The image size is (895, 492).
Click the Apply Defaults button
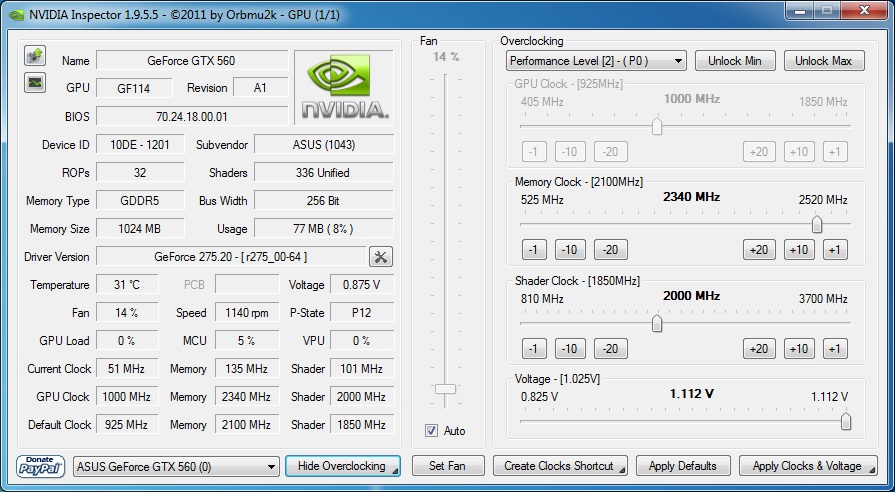pos(682,466)
